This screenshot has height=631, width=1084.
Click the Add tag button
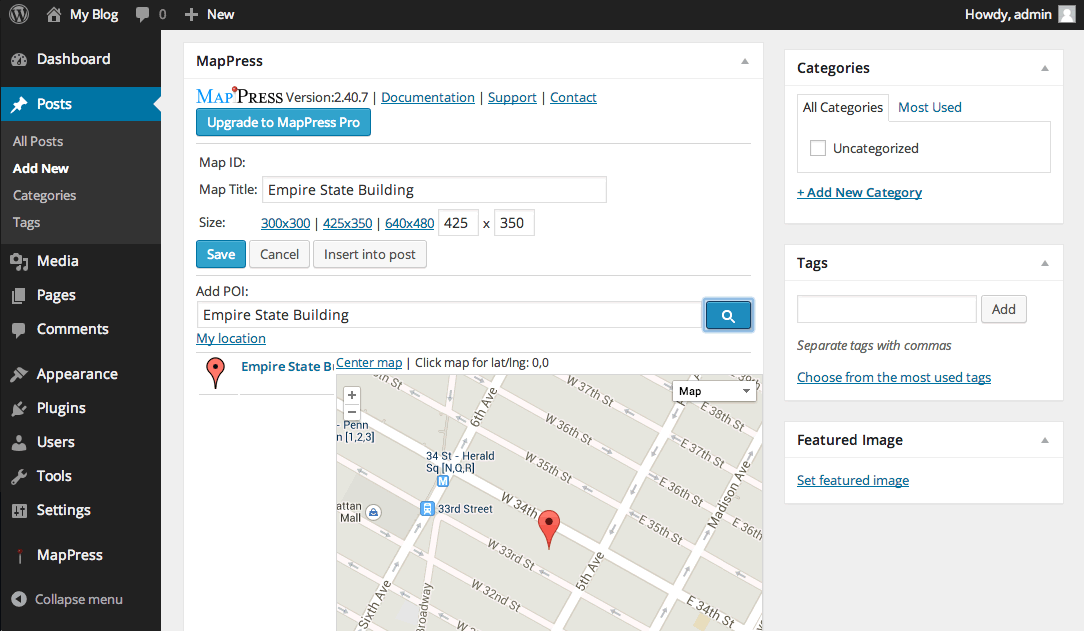coord(1004,309)
